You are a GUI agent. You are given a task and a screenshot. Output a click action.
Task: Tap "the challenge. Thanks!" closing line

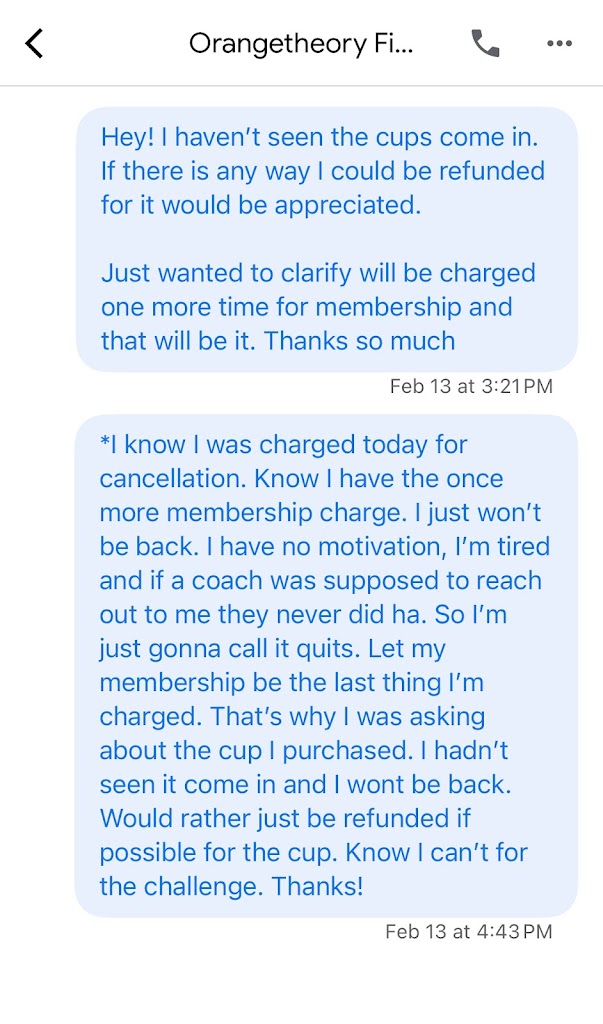click(x=231, y=887)
